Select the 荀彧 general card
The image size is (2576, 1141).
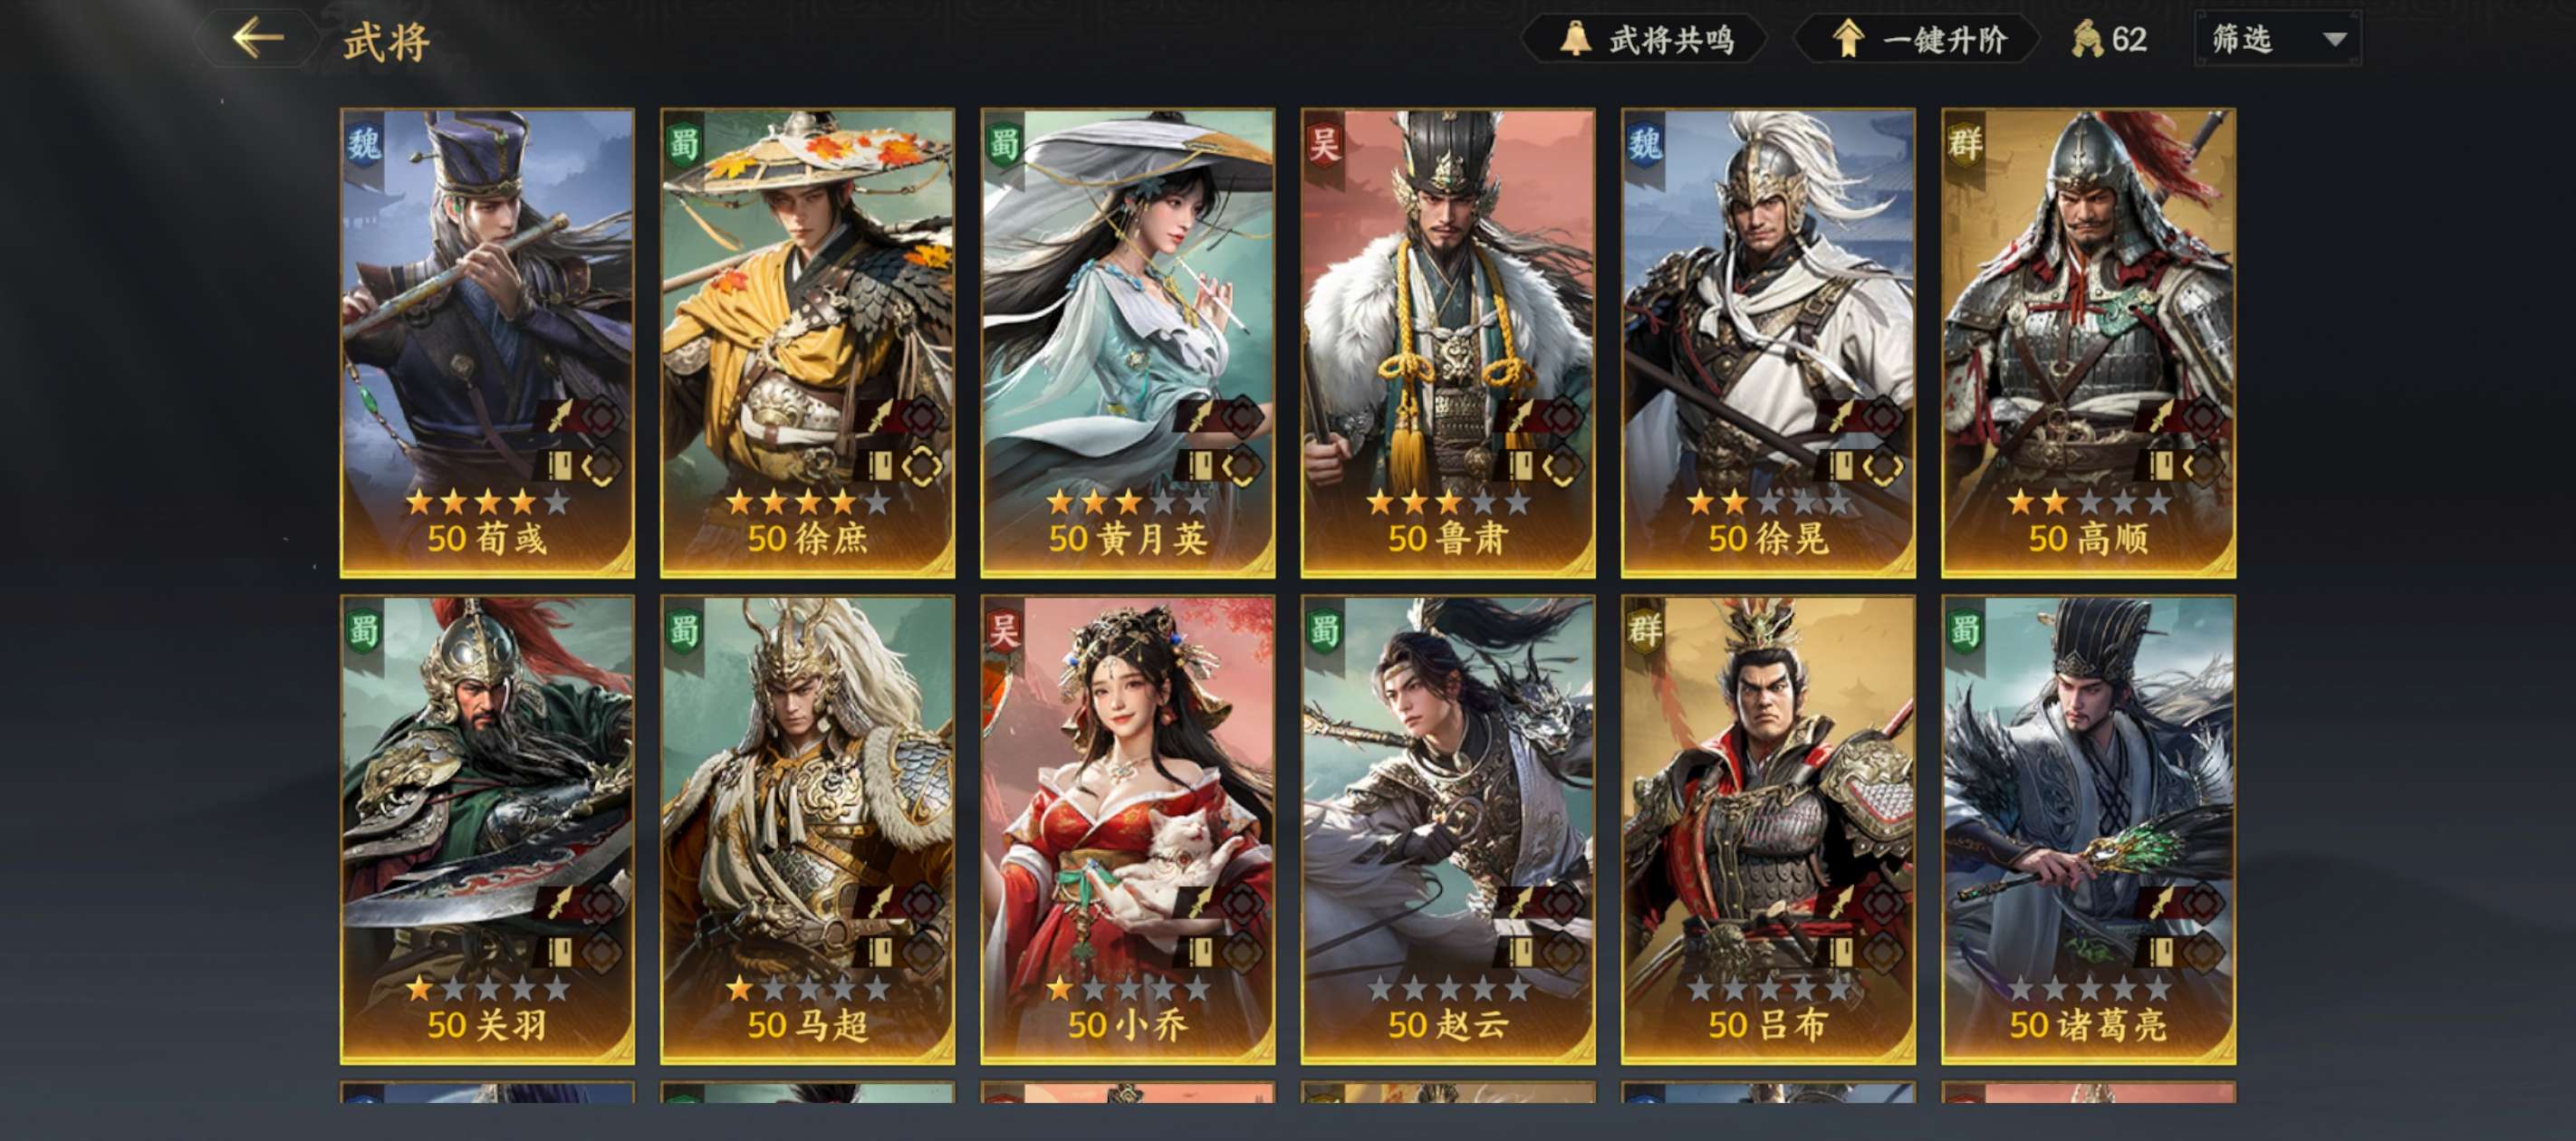tap(487, 343)
